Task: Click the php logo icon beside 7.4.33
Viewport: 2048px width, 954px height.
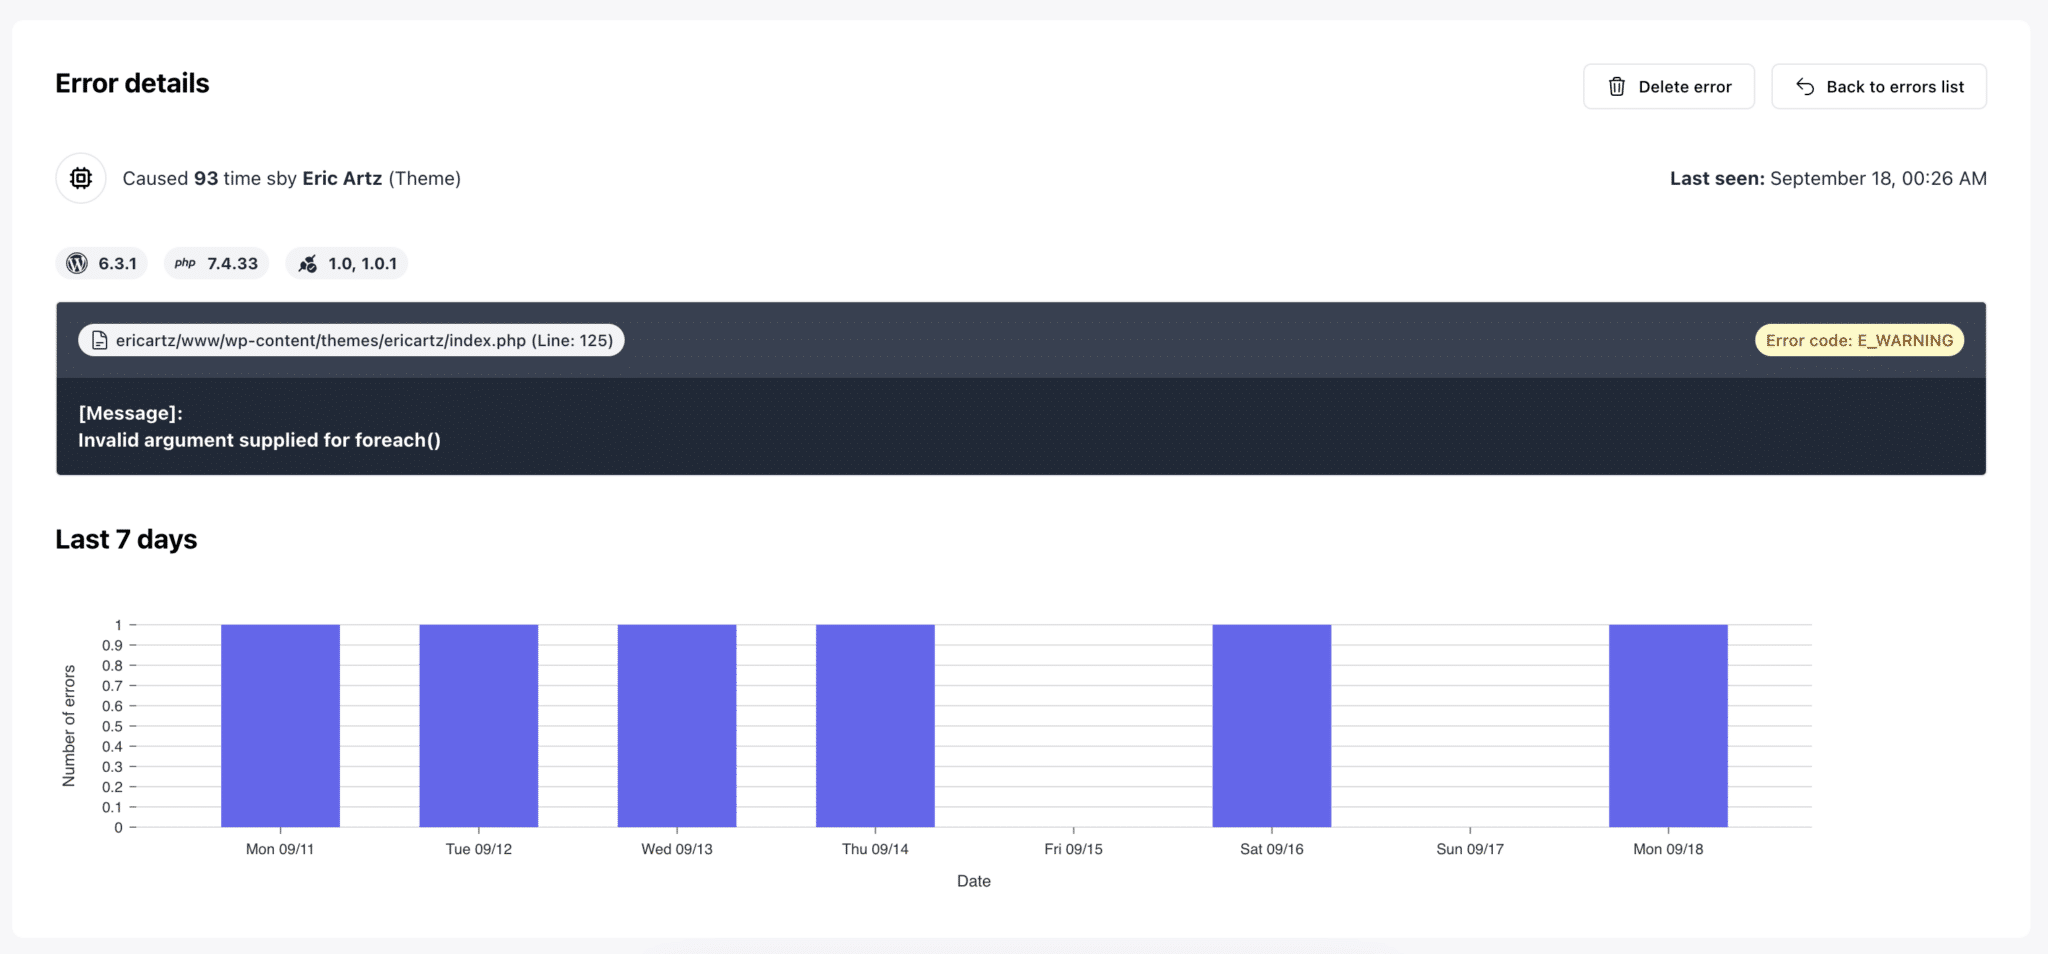Action: tap(185, 263)
